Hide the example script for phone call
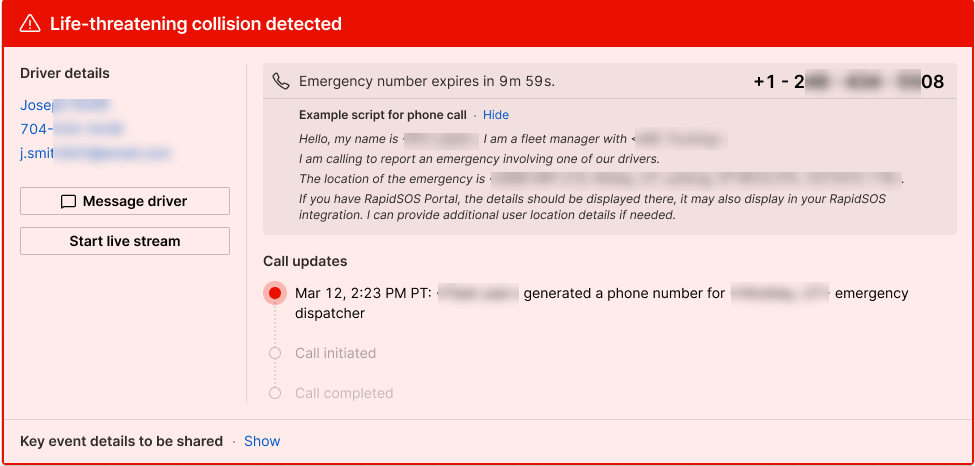 (x=496, y=115)
